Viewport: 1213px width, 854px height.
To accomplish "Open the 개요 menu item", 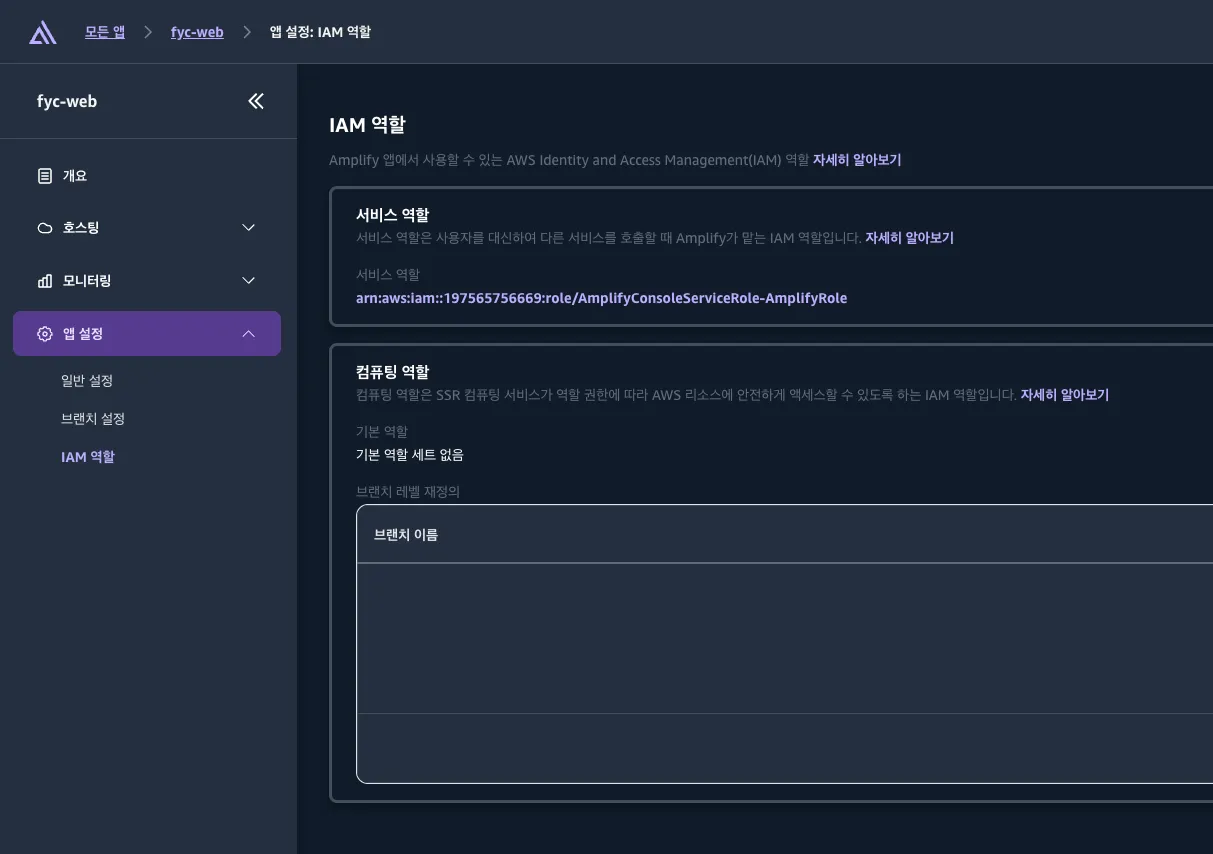I will coord(147,176).
